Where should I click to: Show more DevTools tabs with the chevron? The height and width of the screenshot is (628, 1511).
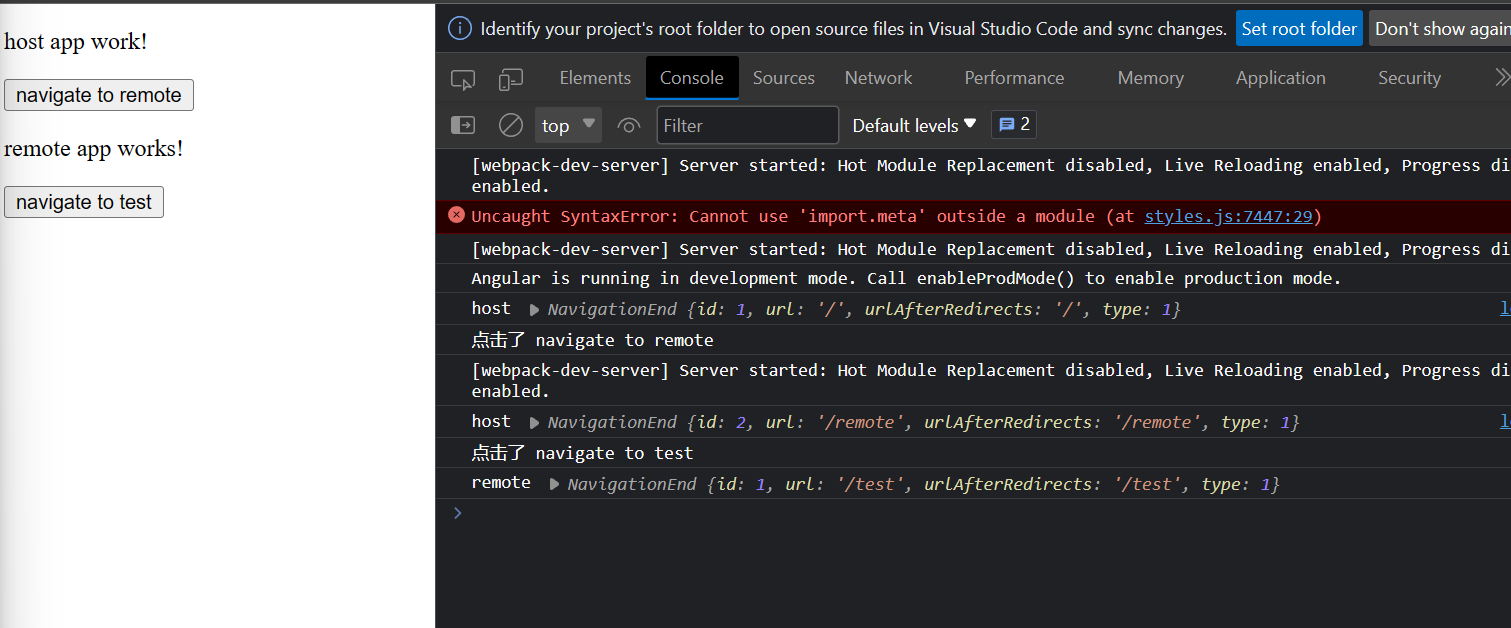click(1500, 78)
